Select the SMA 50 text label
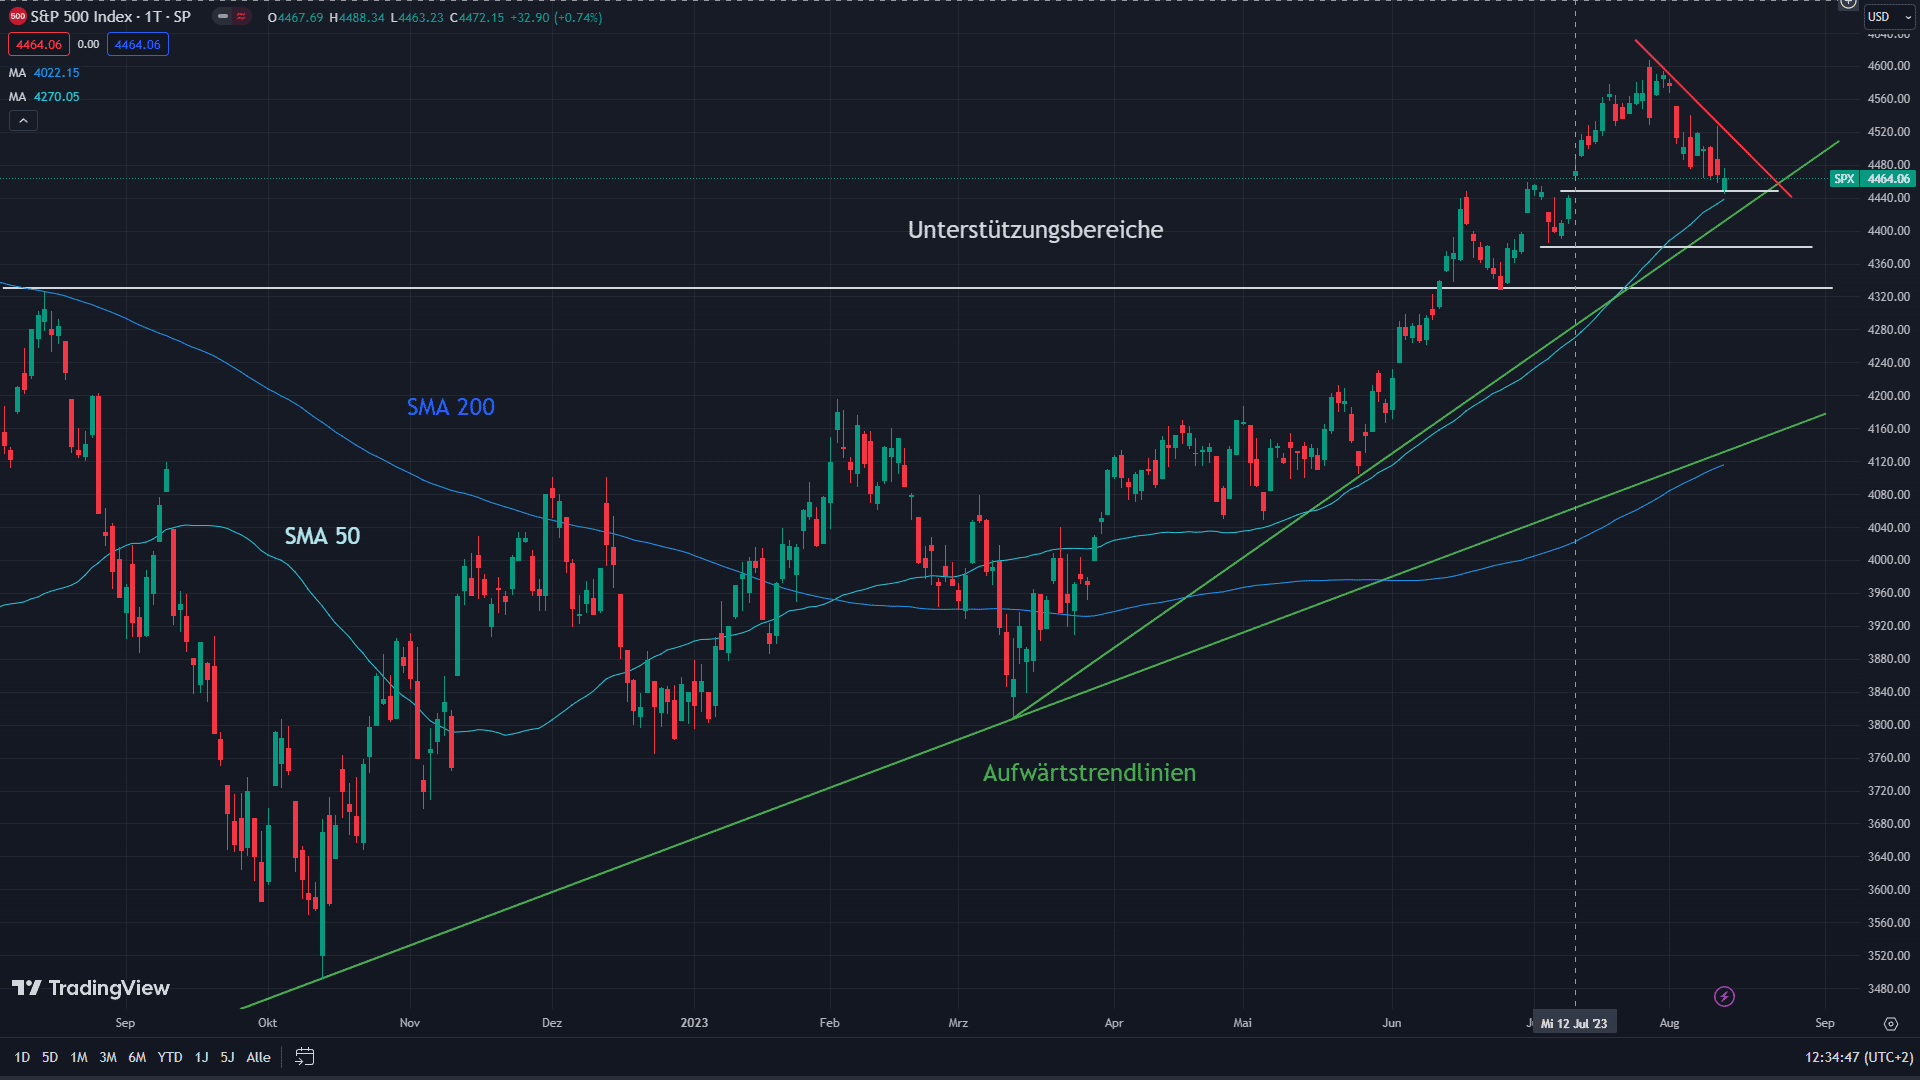Image resolution: width=1920 pixels, height=1080 pixels. [322, 536]
